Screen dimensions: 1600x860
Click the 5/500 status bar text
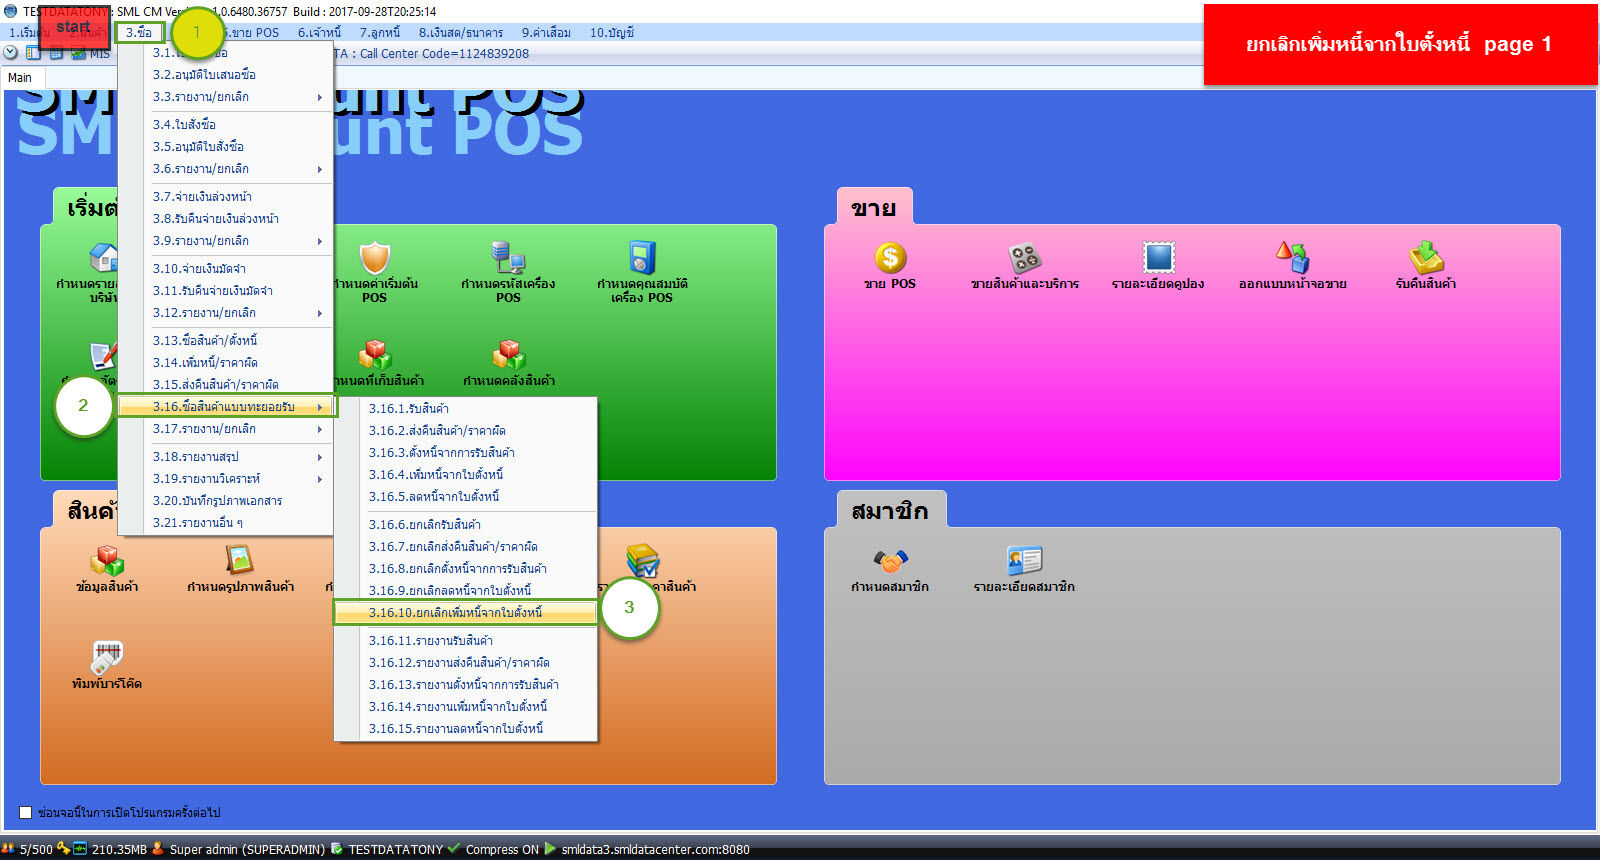tap(36, 850)
